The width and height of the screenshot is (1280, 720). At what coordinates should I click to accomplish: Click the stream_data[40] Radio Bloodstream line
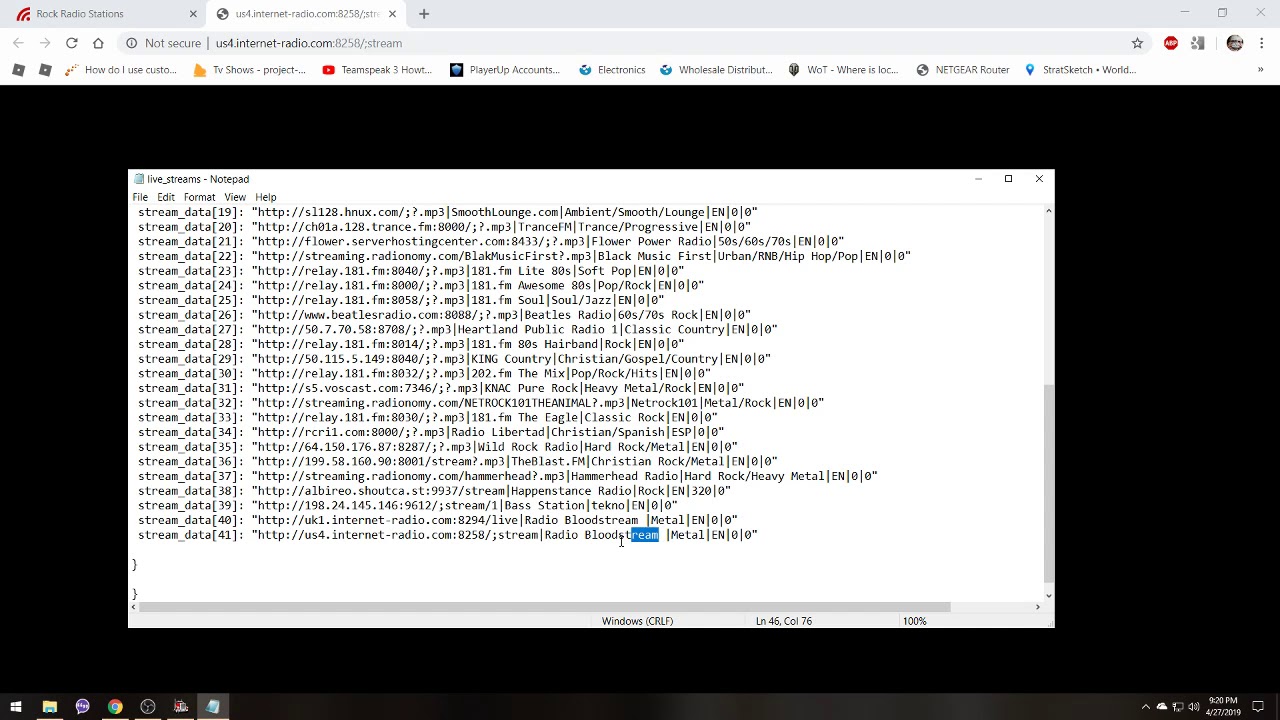tap(437, 520)
